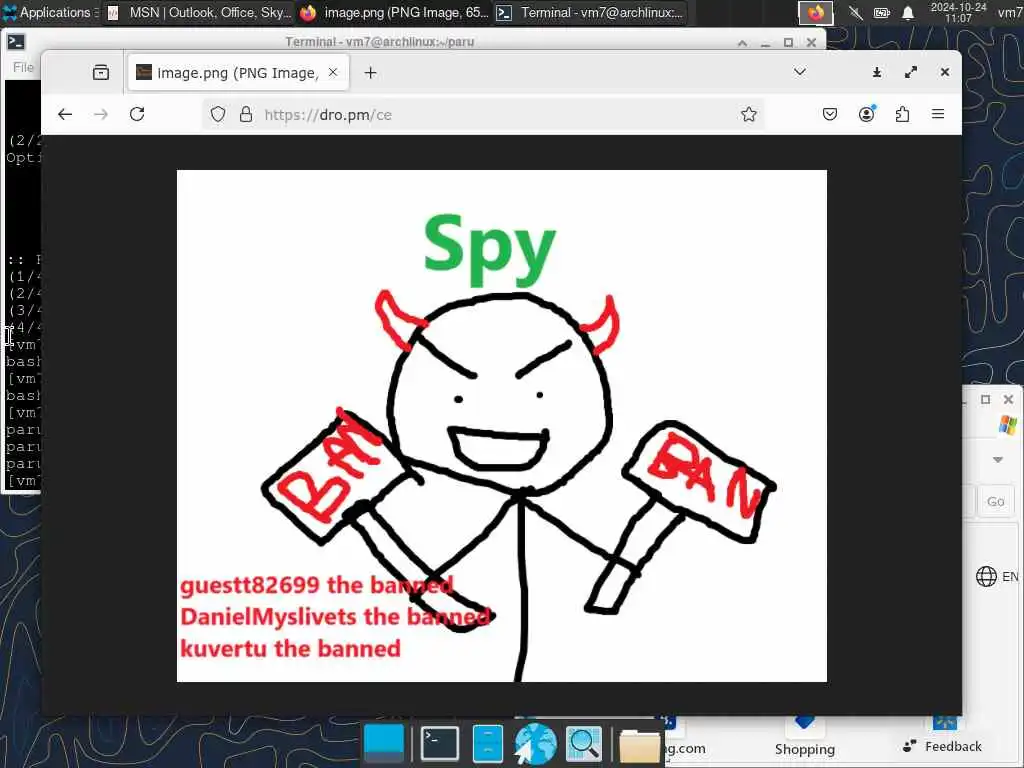Close the image.png tab

333,72
